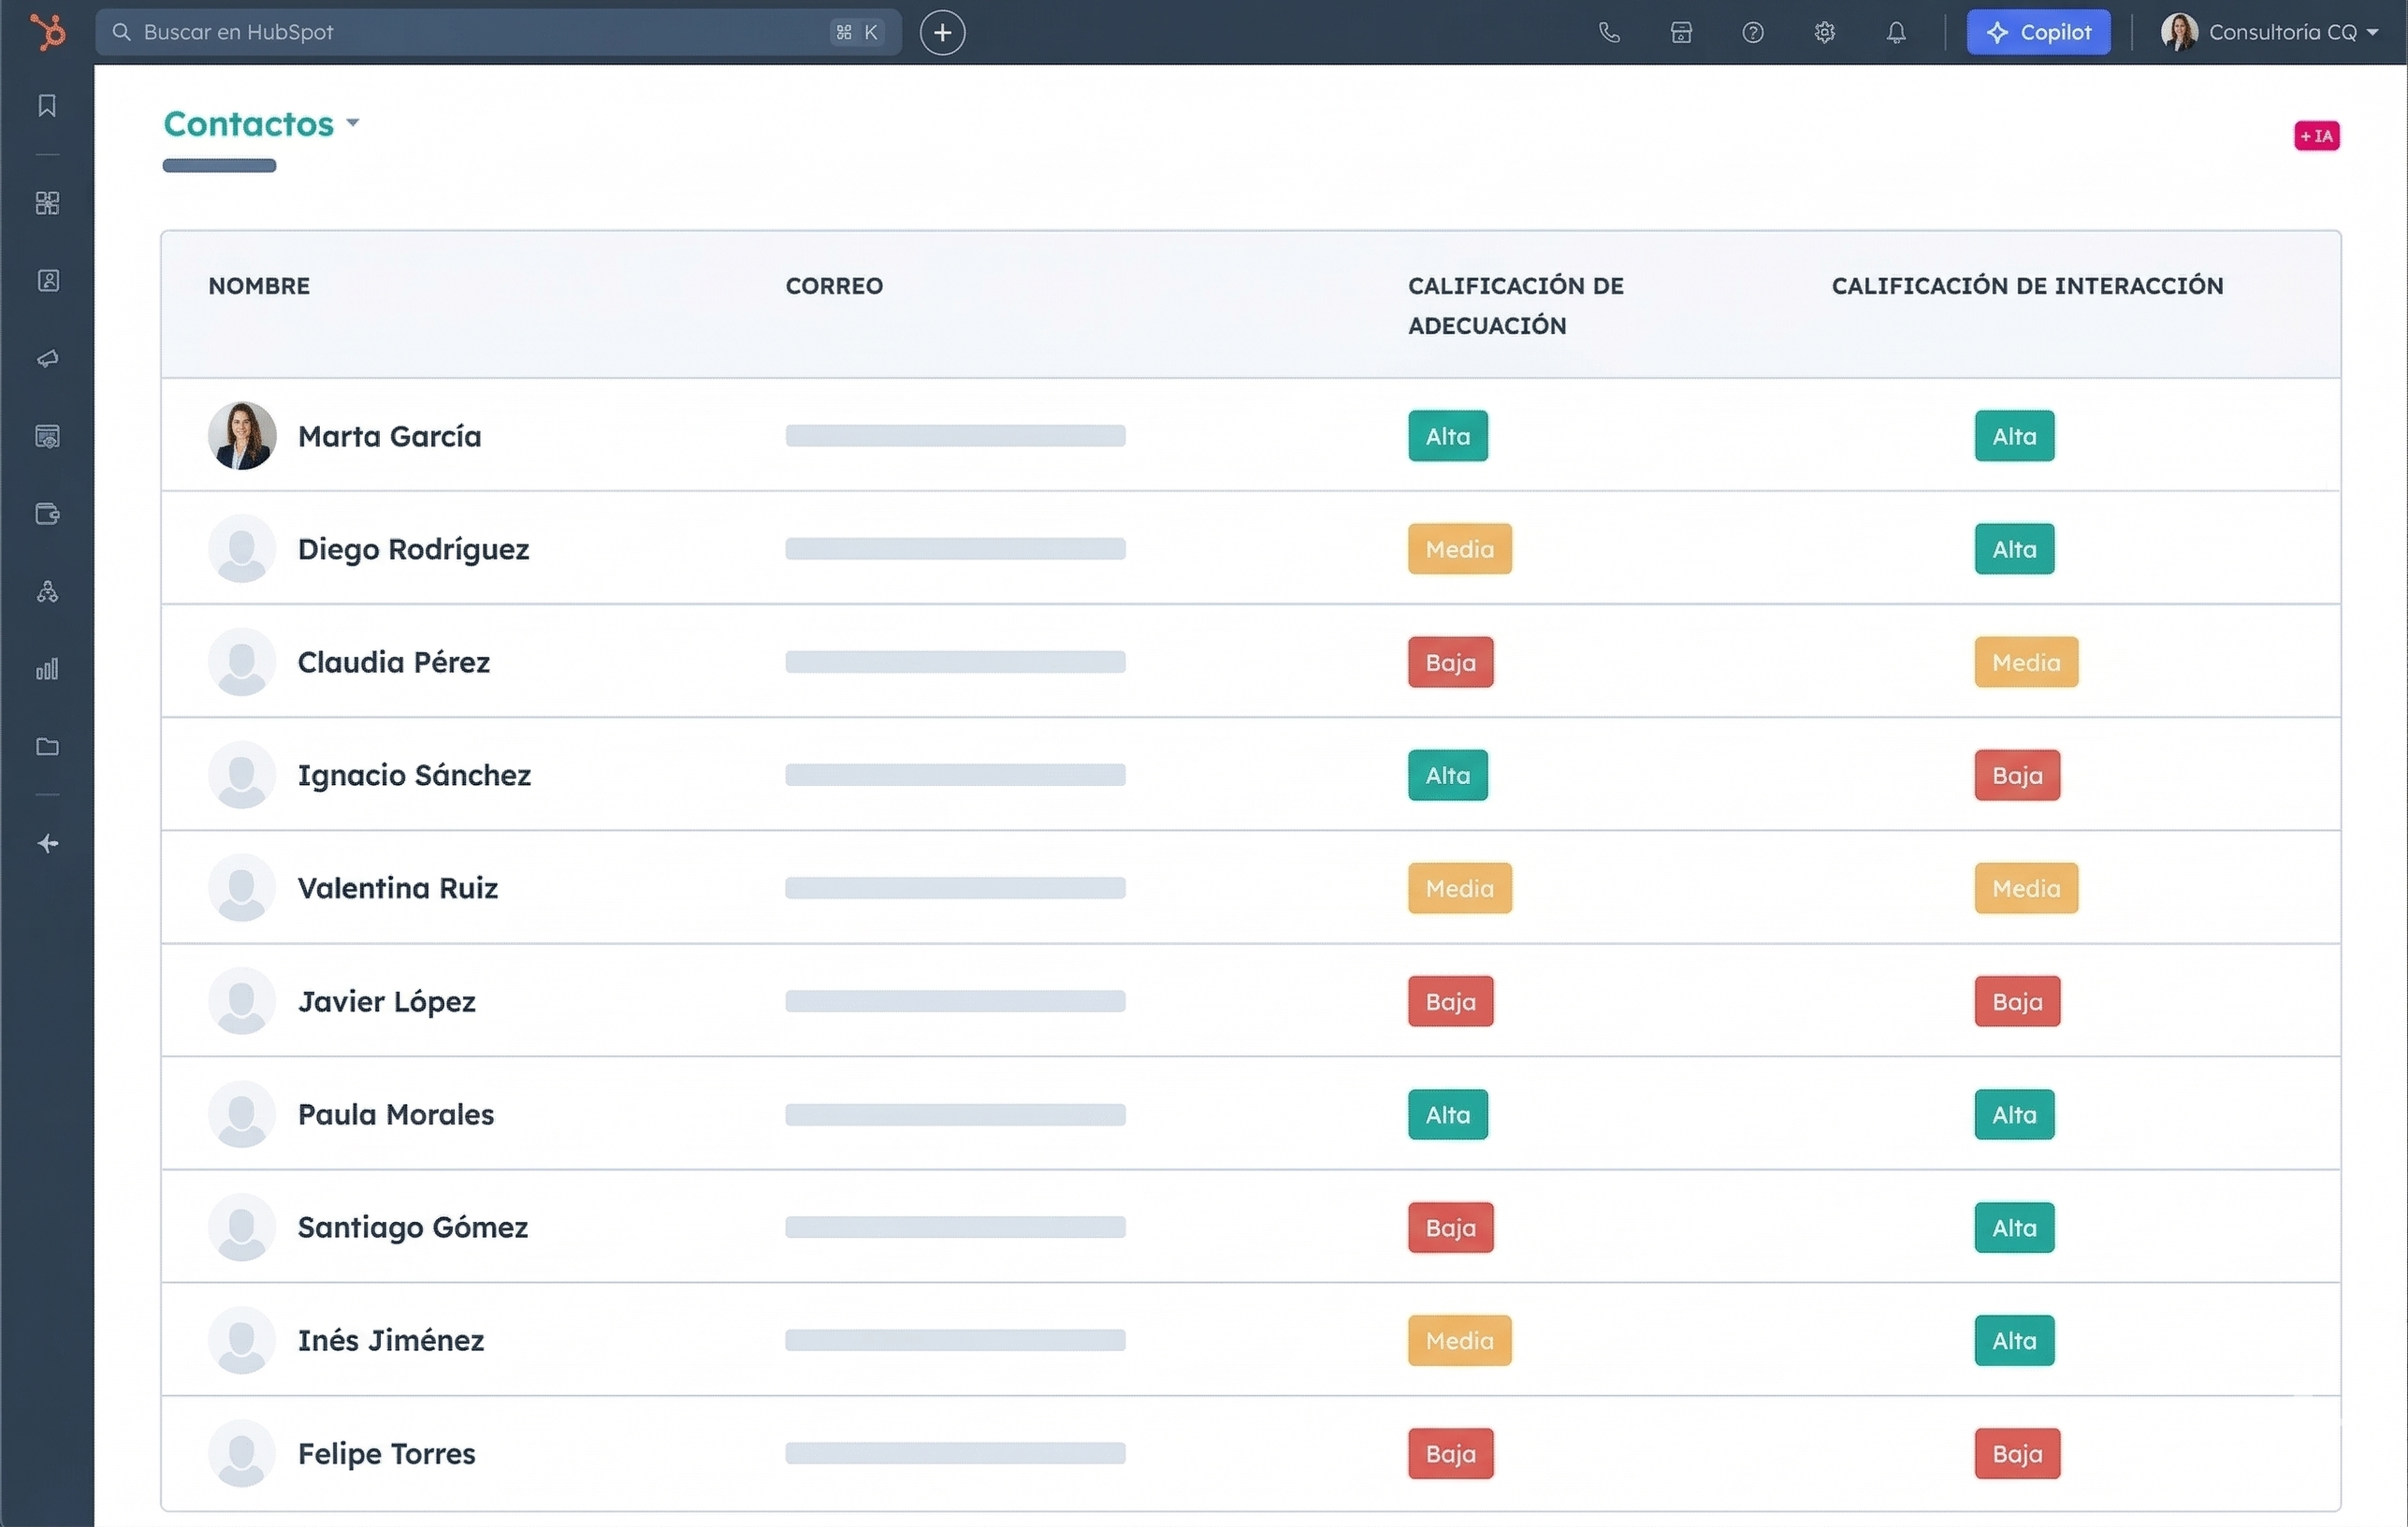Click the workspaces grid sidebar icon
This screenshot has width=2408, height=1527.
point(47,203)
